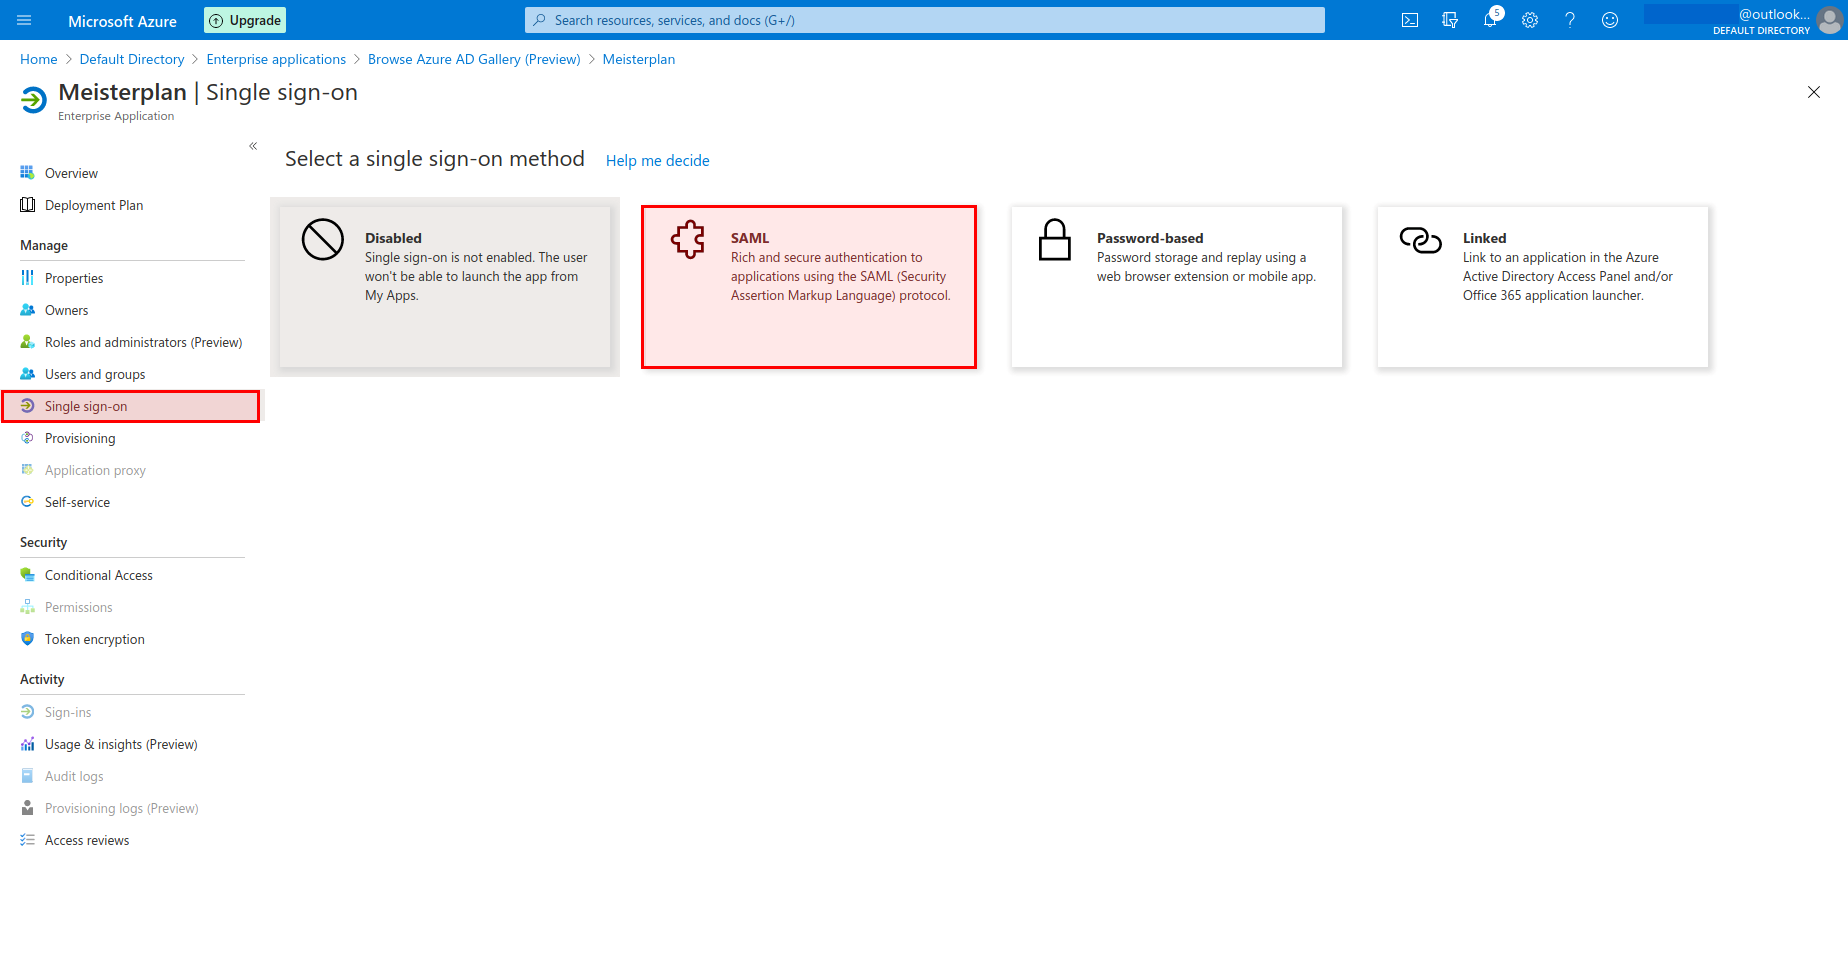The height and width of the screenshot is (961, 1848).
Task: Open the Azure portal hamburger menu
Action: [x=25, y=20]
